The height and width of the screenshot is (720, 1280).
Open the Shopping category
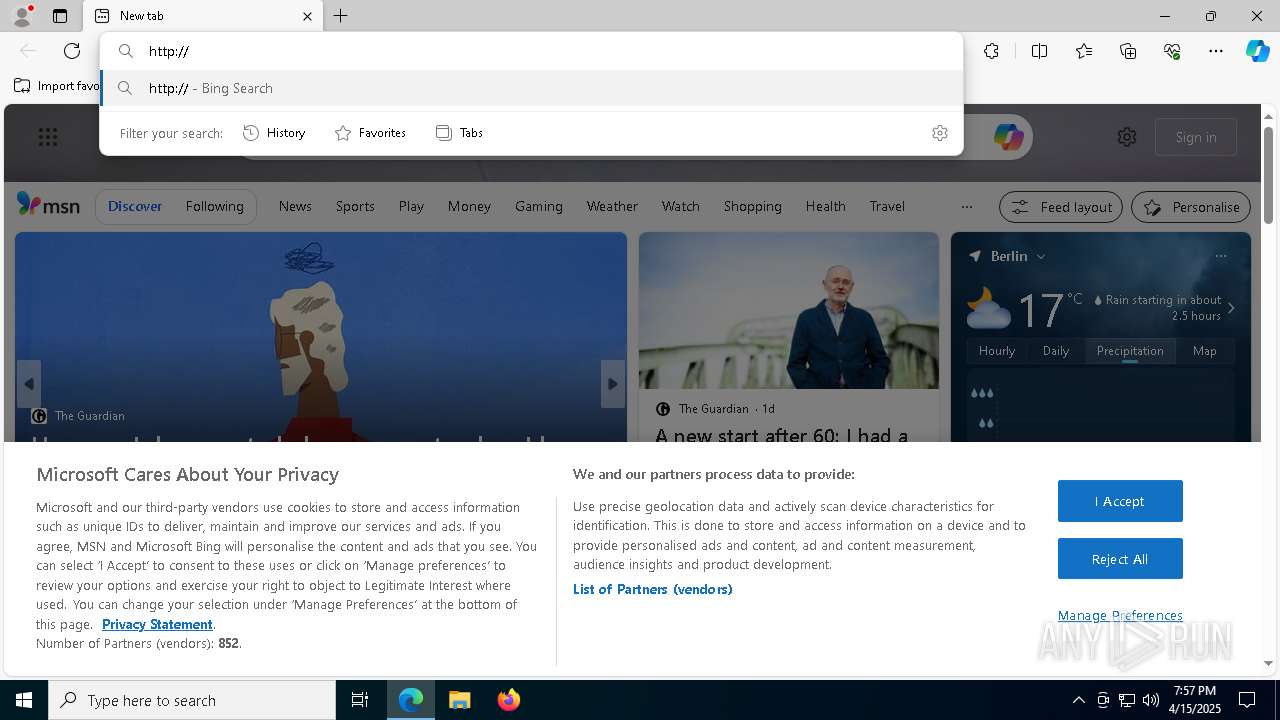click(752, 206)
